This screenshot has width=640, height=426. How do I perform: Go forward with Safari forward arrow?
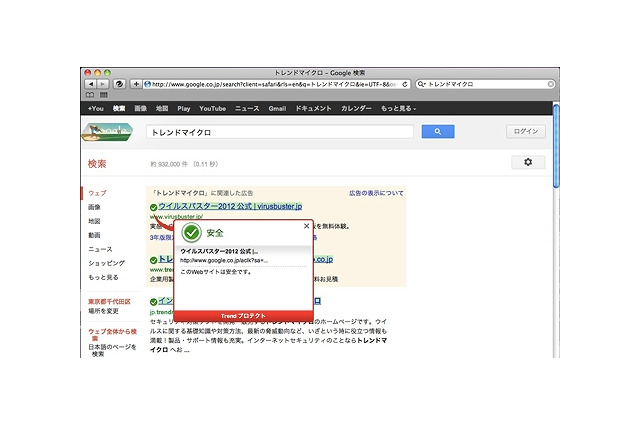(x=102, y=84)
